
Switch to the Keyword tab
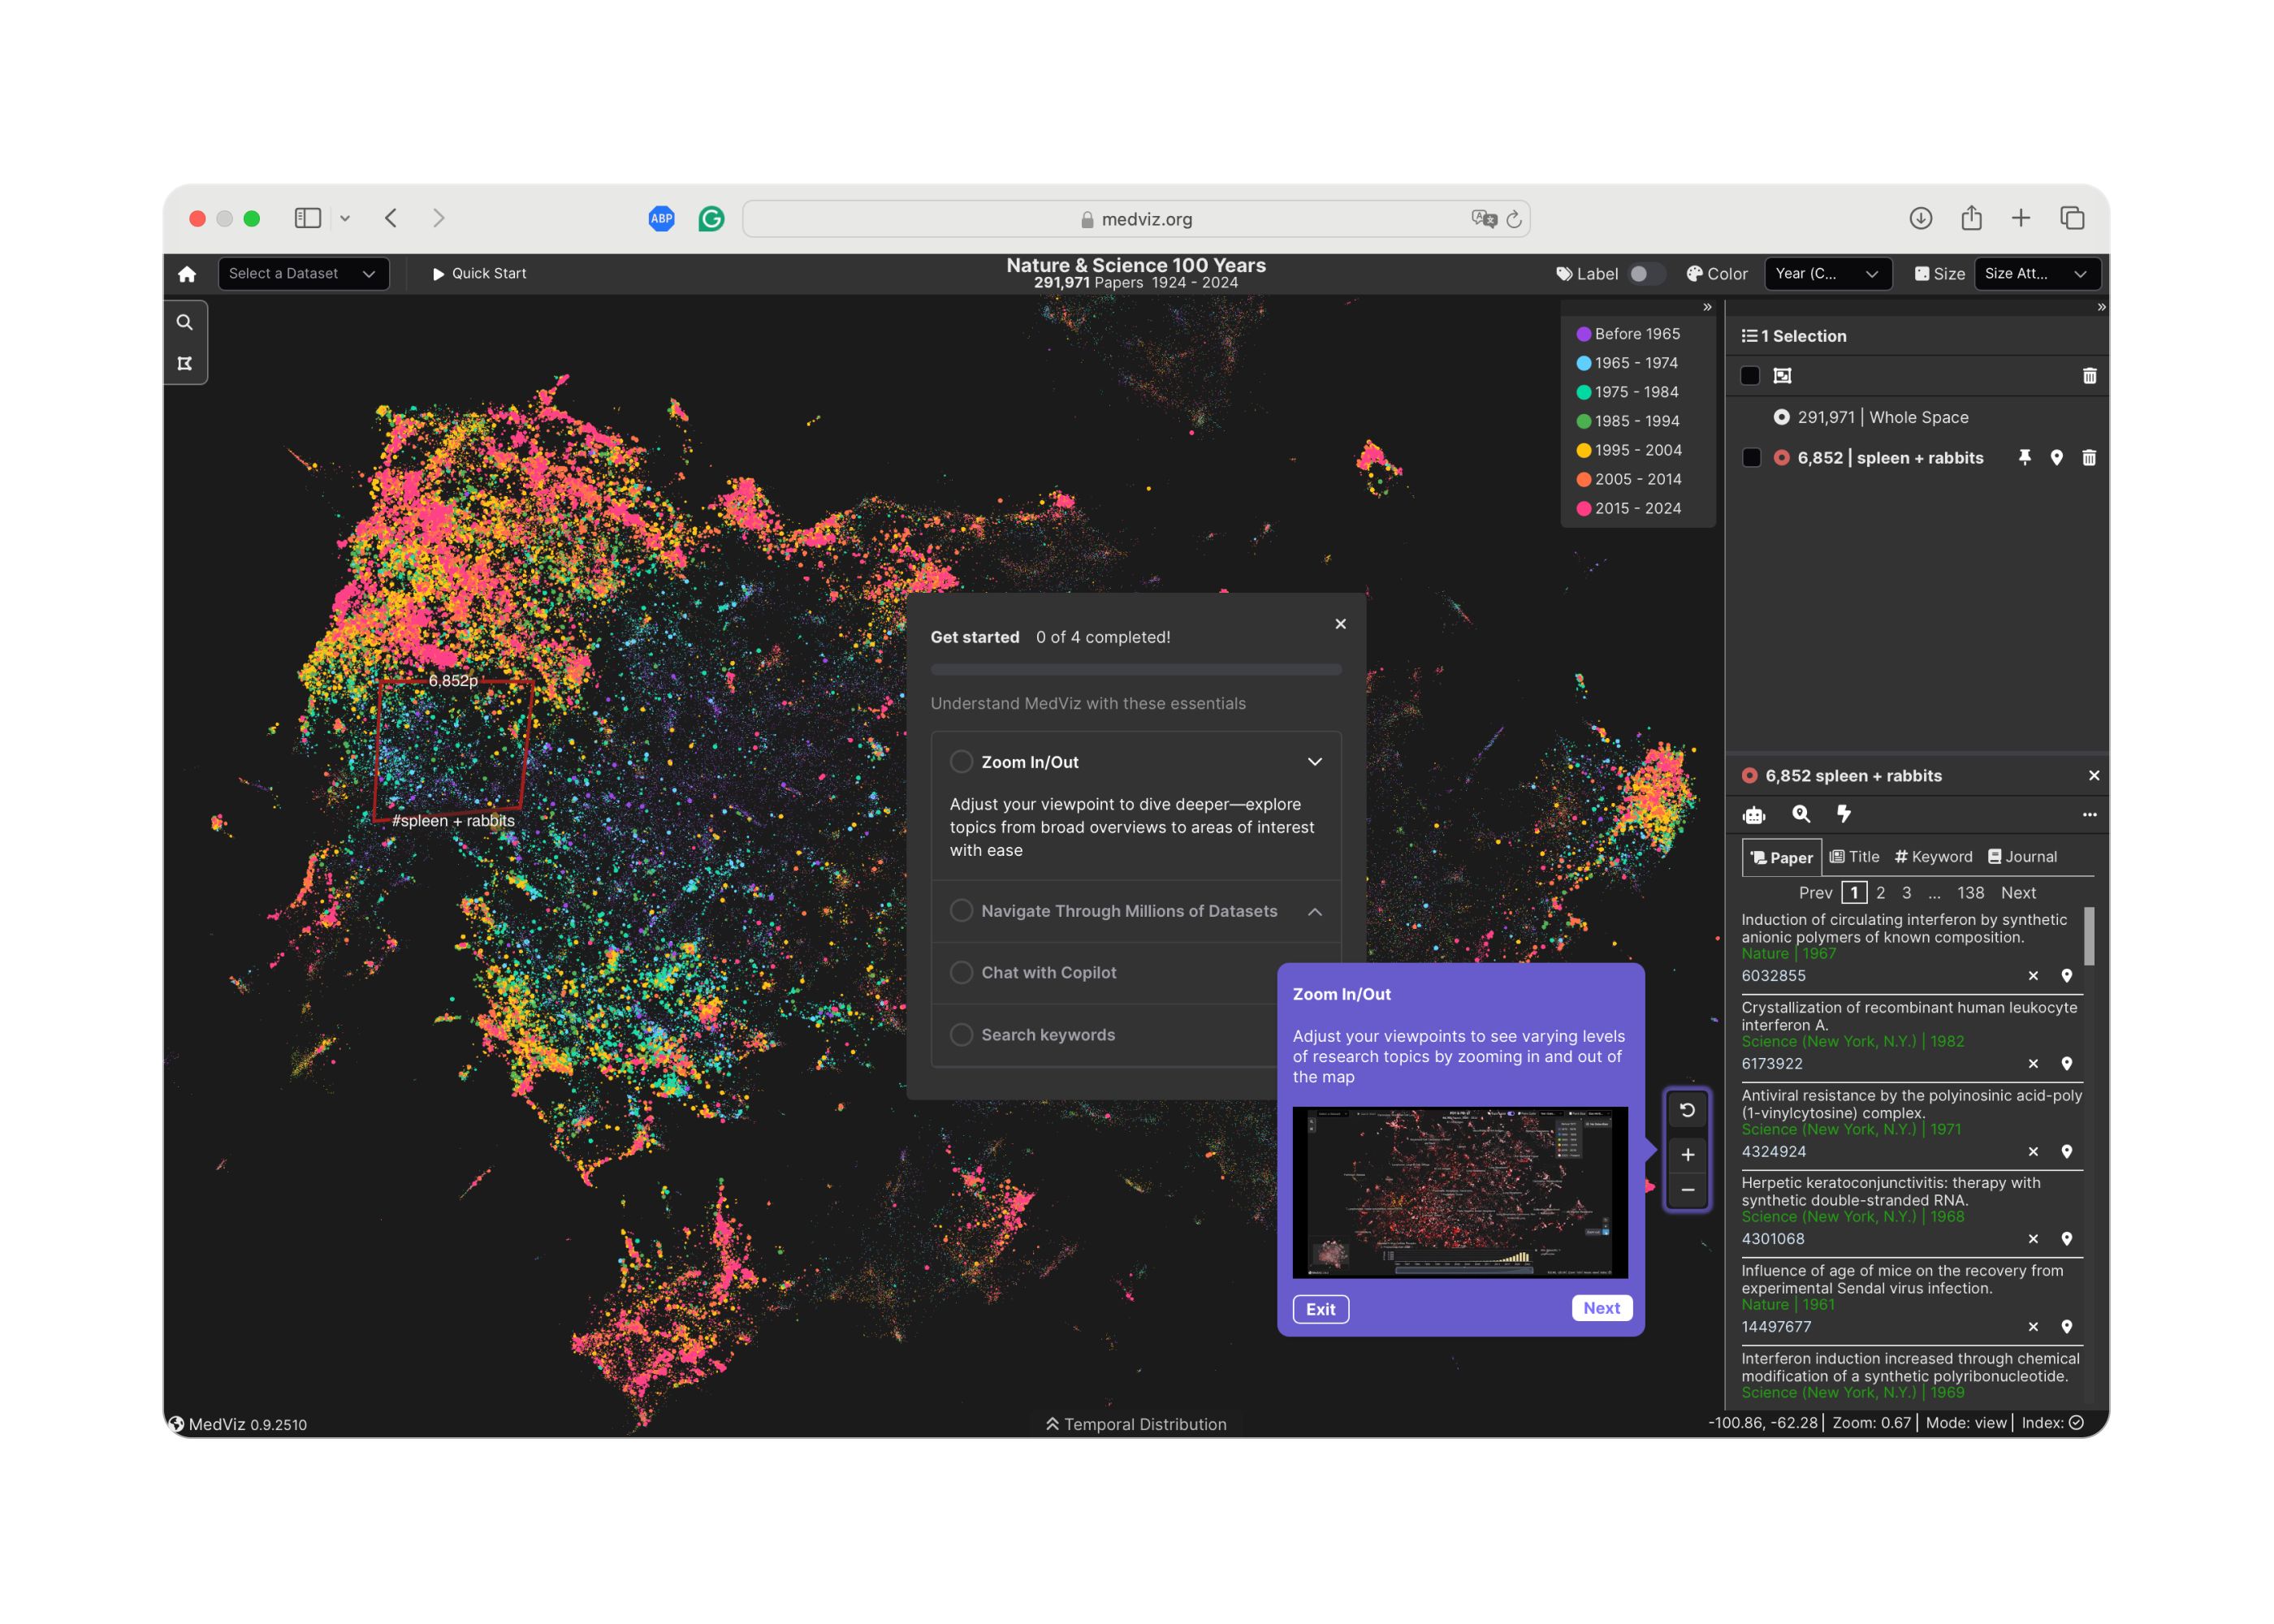(x=1933, y=857)
